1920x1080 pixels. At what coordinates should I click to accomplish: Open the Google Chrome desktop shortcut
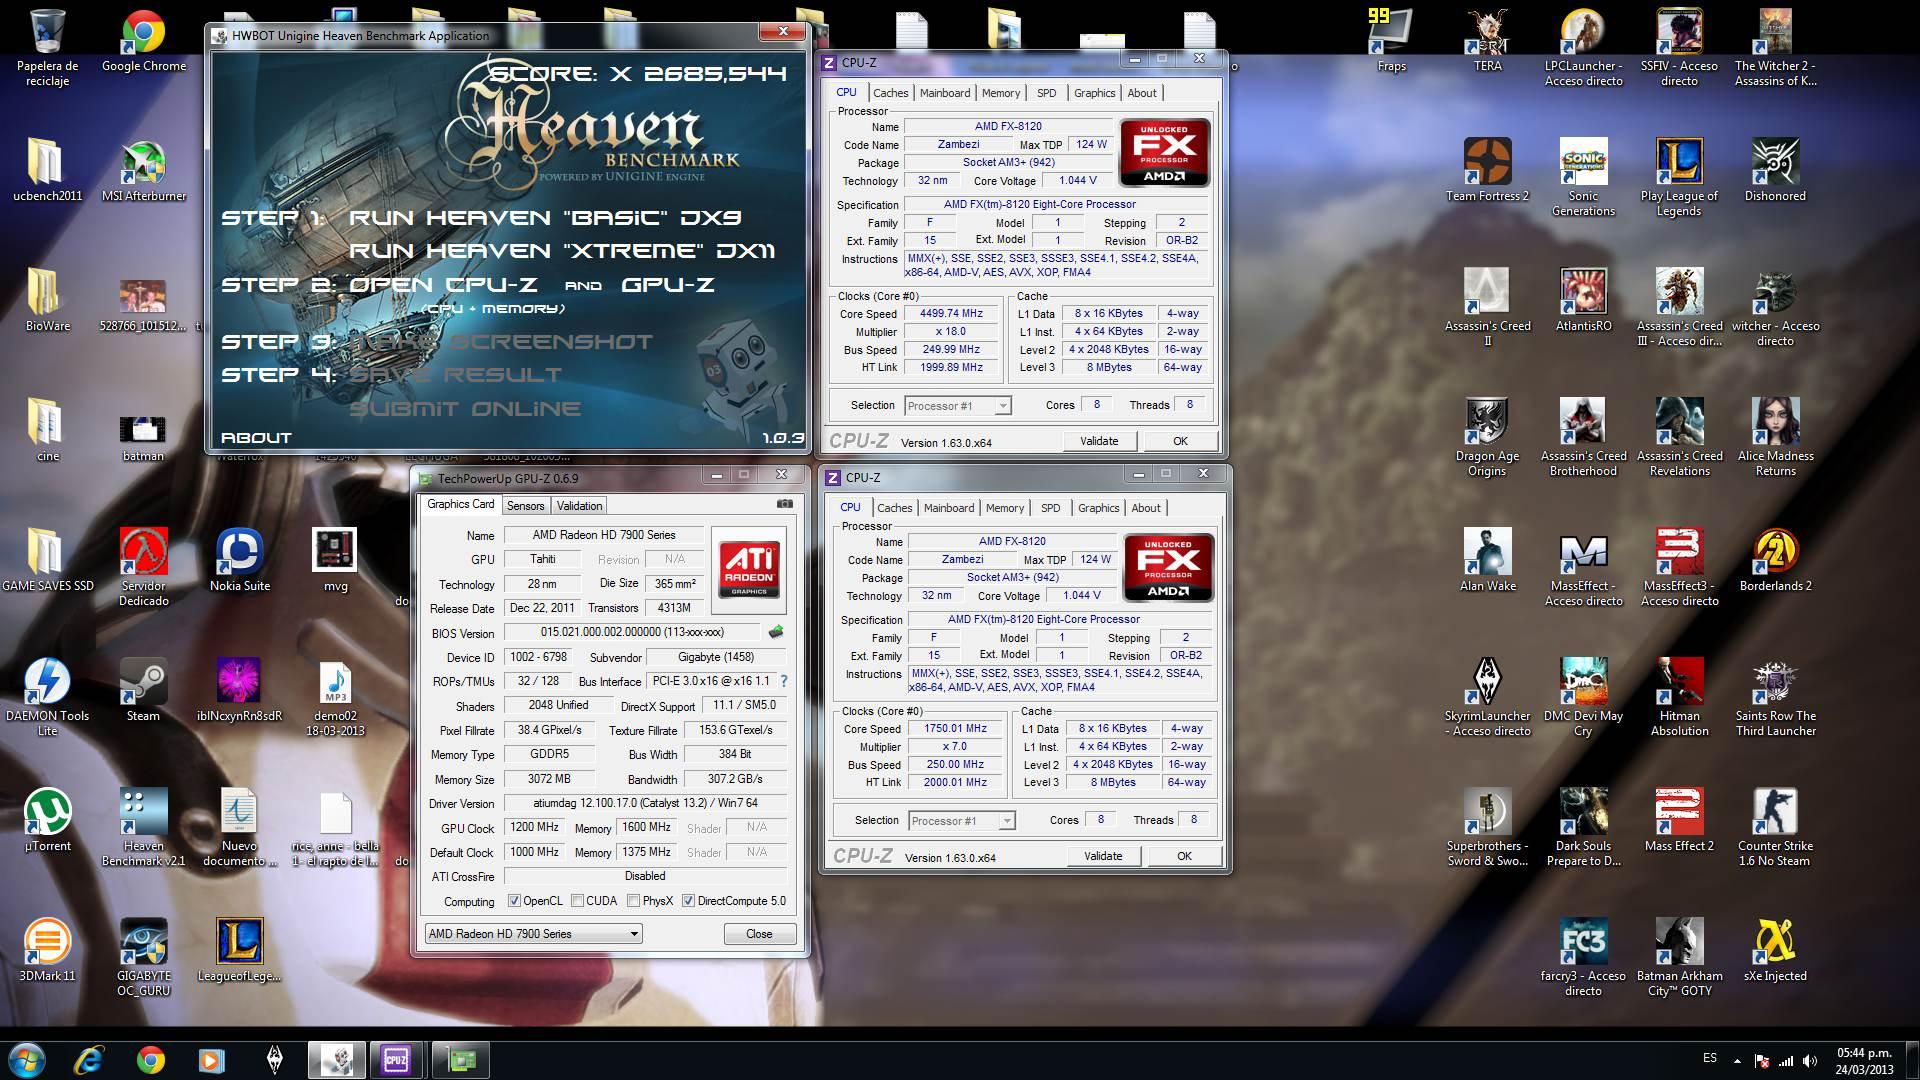click(144, 42)
